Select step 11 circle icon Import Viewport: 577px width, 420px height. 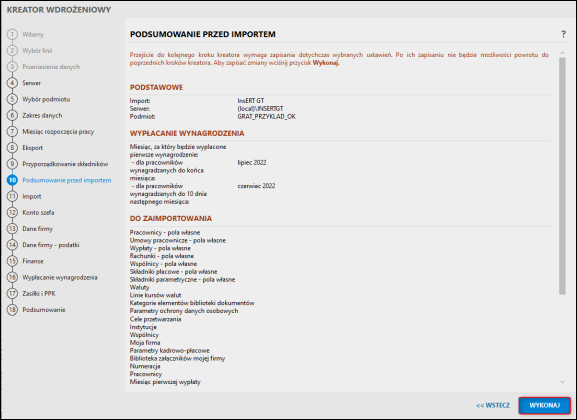(x=12, y=196)
